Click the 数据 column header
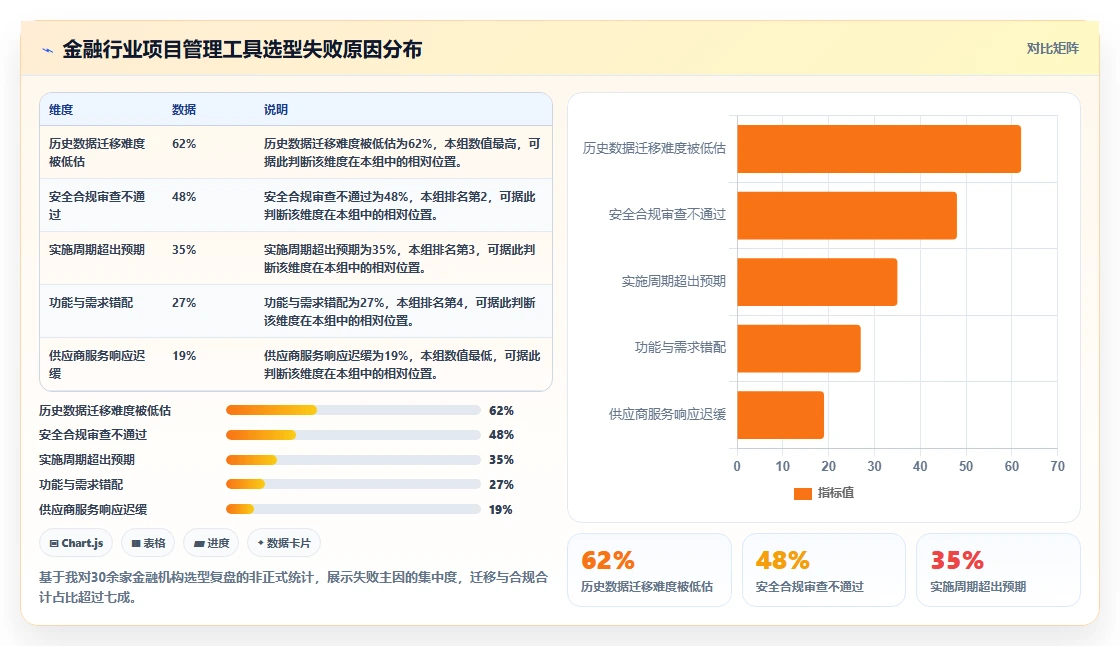Viewport: 1120px width, 646px height. (x=184, y=109)
